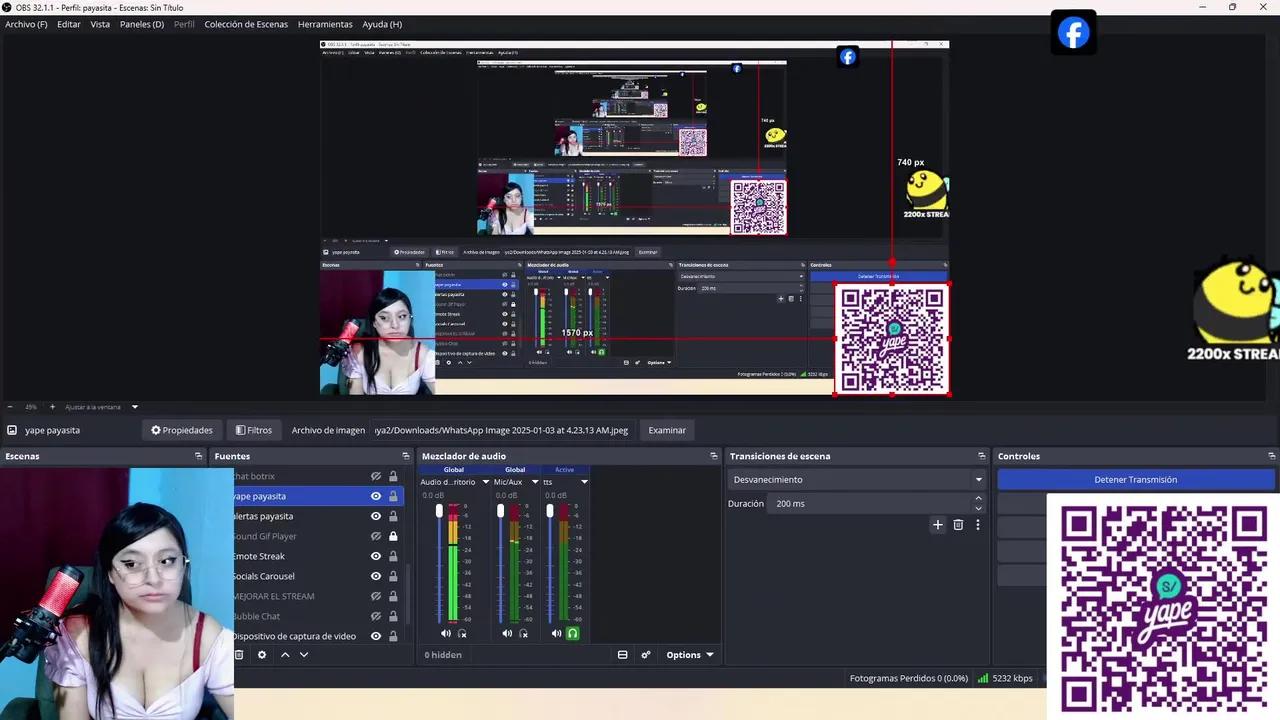Viewport: 1280px width, 720px height.
Task: Open the Editar menu
Action: (x=69, y=24)
